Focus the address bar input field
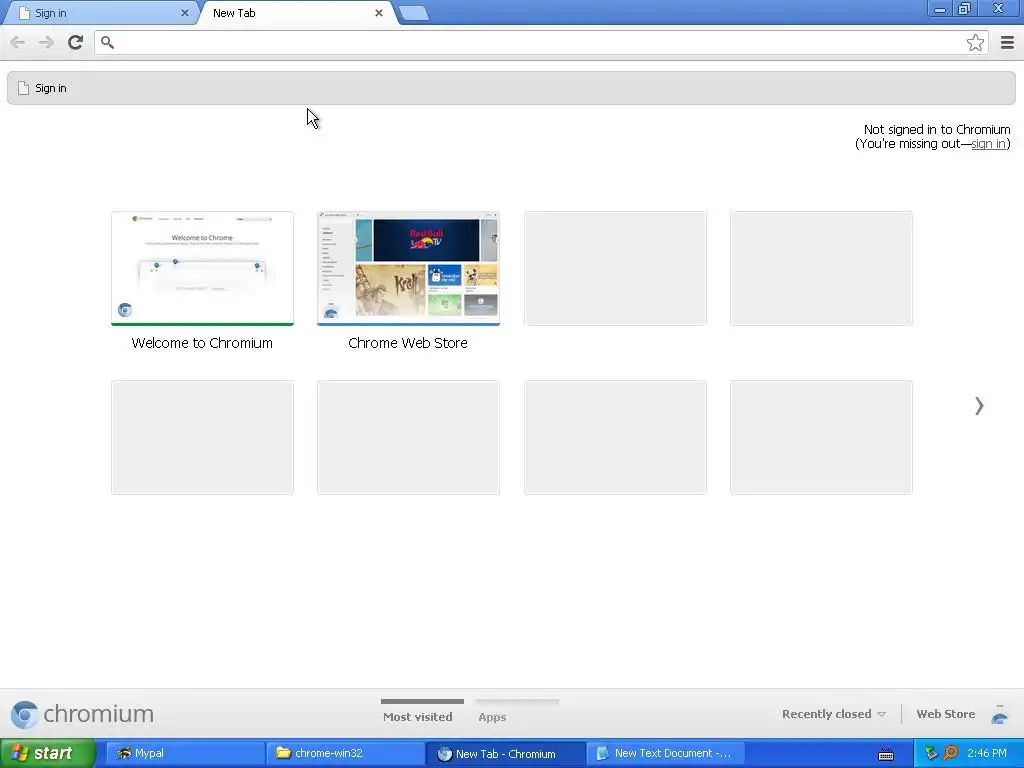Screen dimensions: 1024x768 (x=539, y=42)
